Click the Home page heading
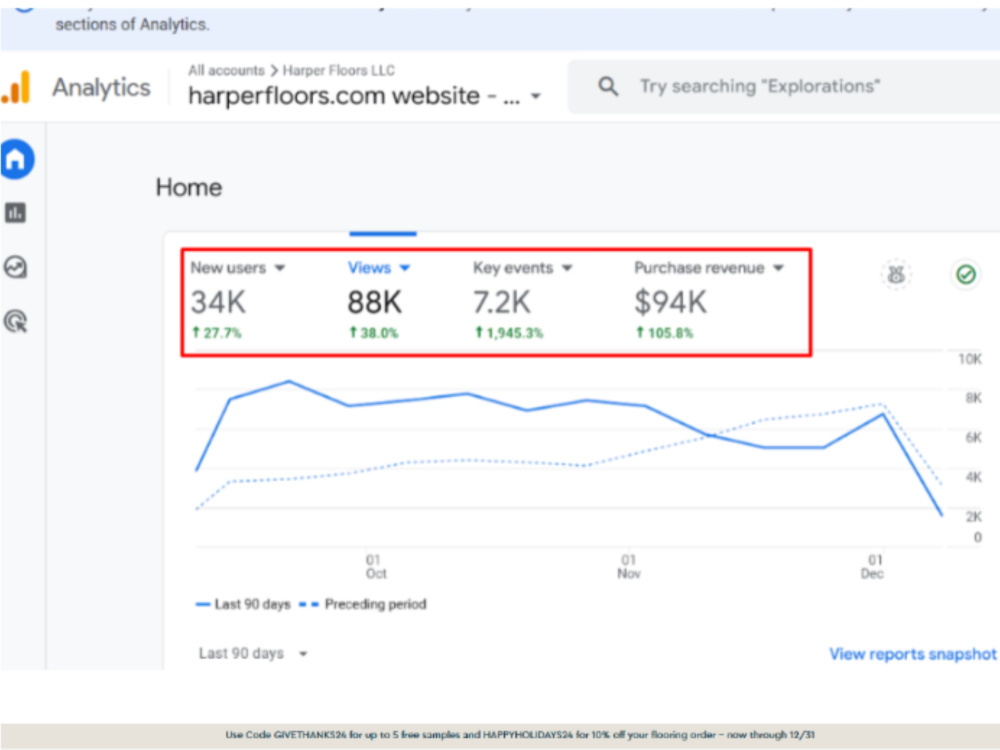1000x750 pixels. (x=189, y=188)
